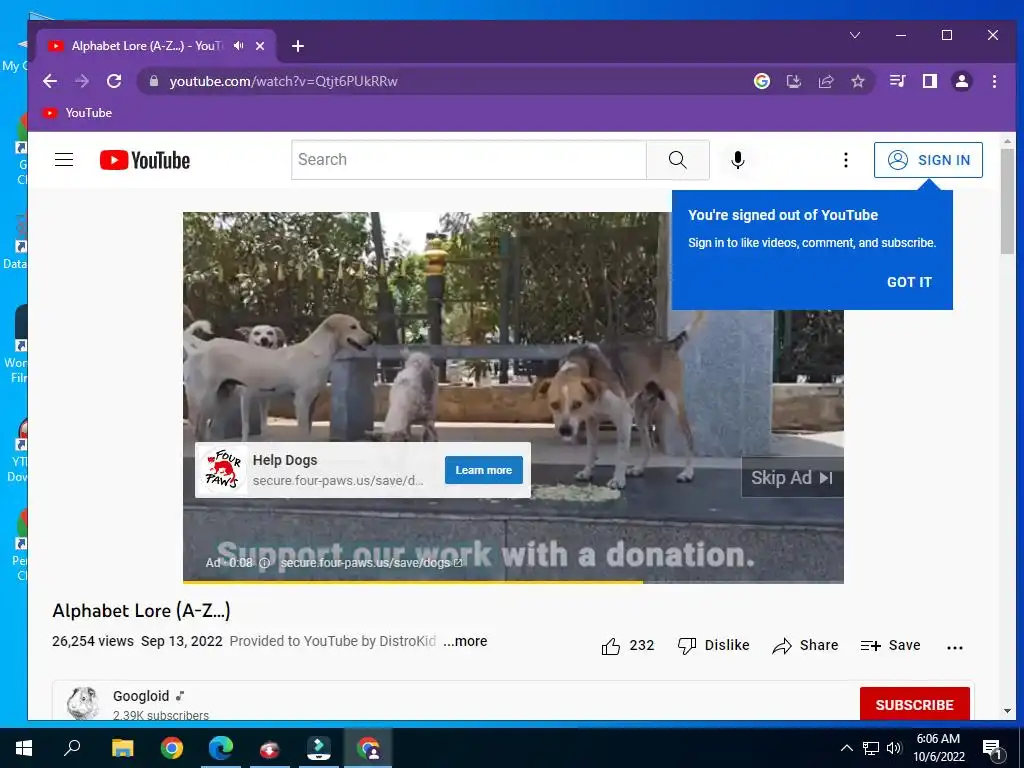Click the SIGN IN button
This screenshot has width=1024, height=768.
coord(928,160)
